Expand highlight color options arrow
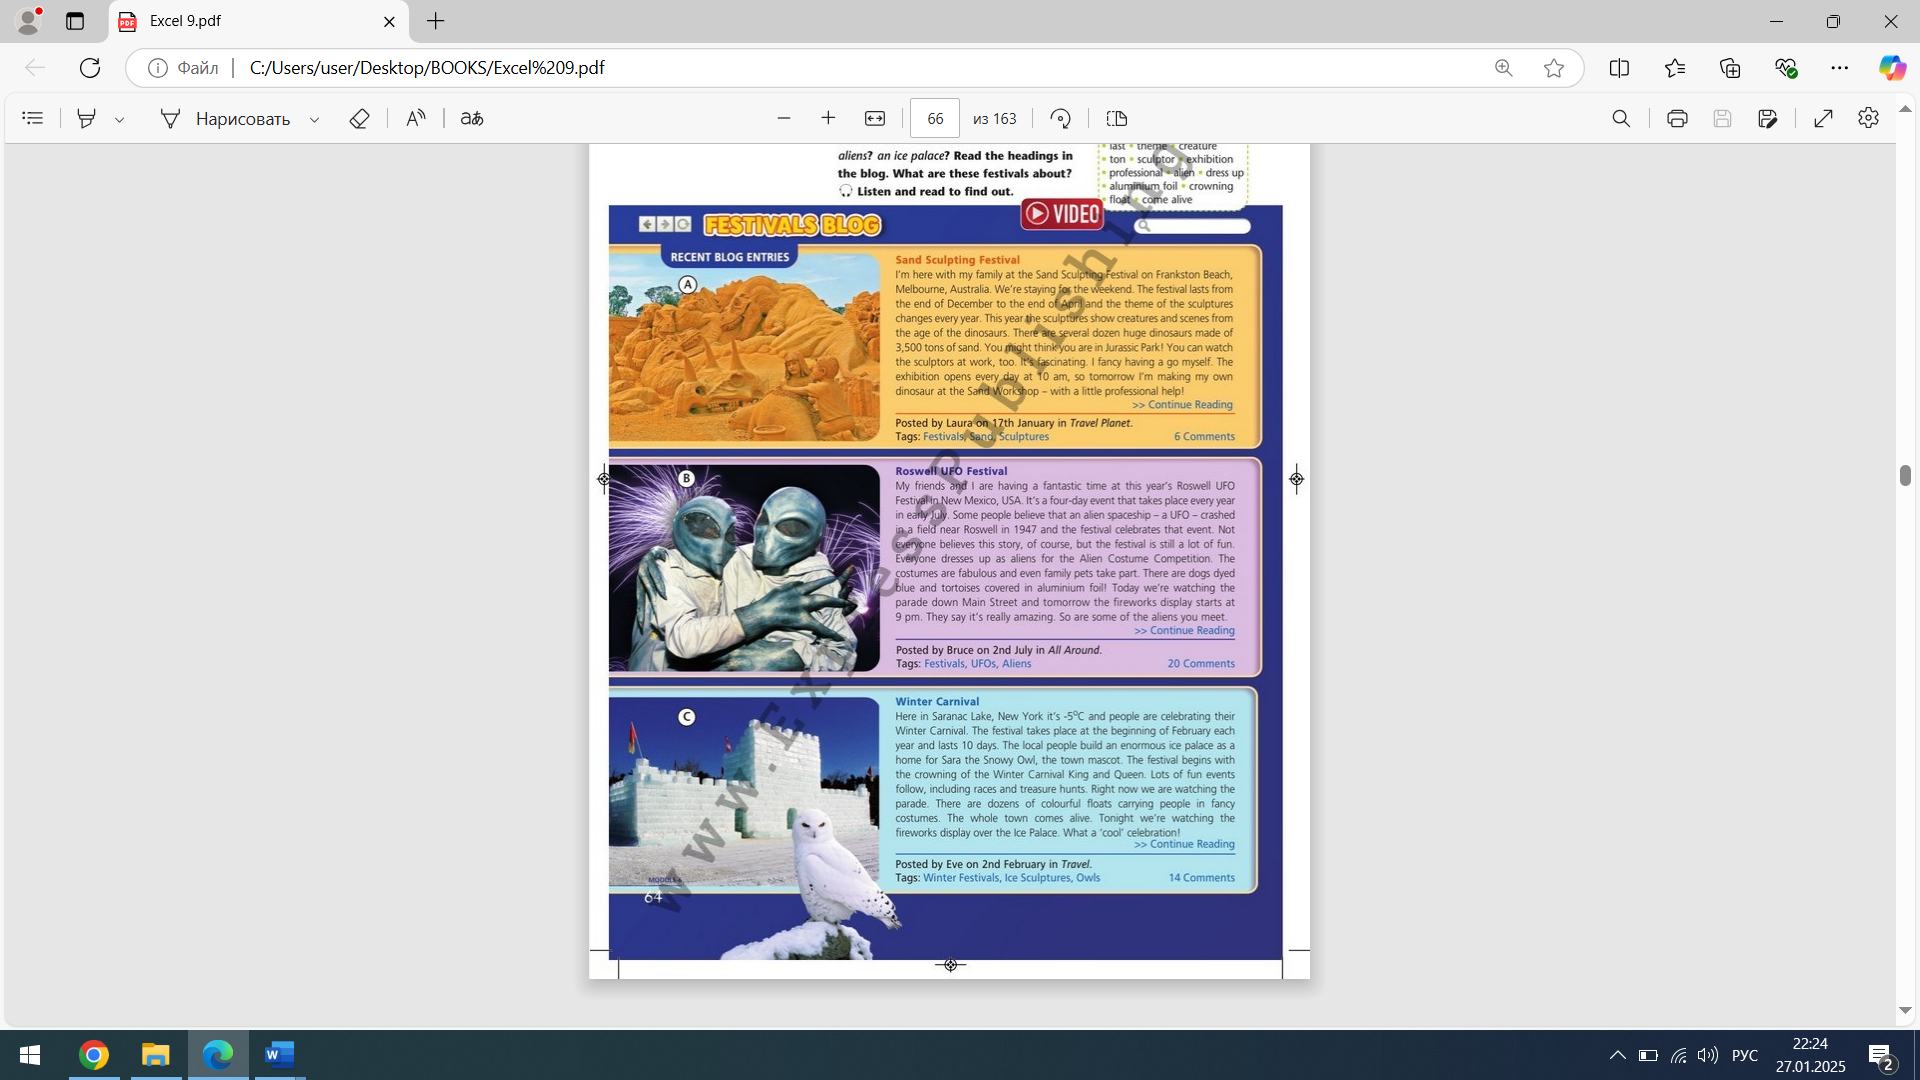The image size is (1920, 1080). (x=119, y=119)
